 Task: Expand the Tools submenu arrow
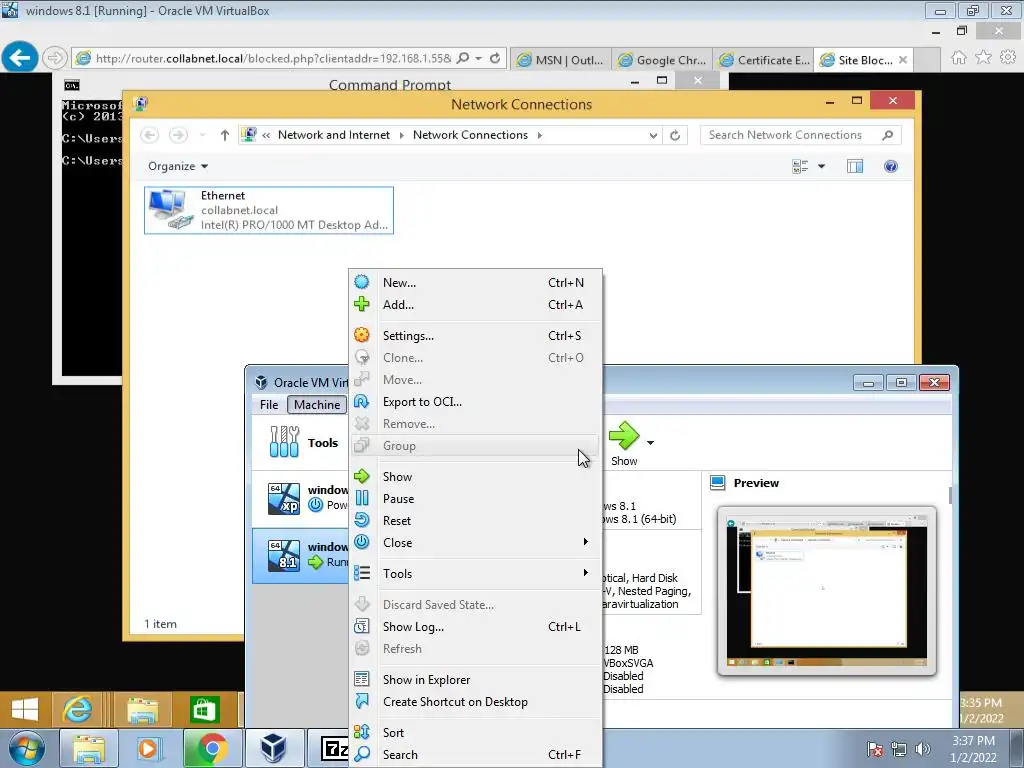[x=586, y=573]
